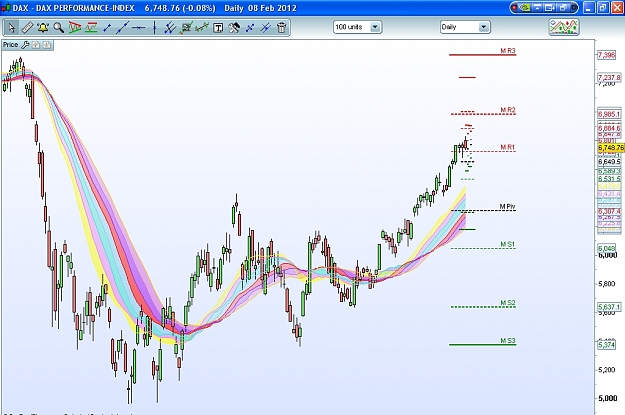
Task: Click the M S3 pivot label
Action: [x=508, y=340]
